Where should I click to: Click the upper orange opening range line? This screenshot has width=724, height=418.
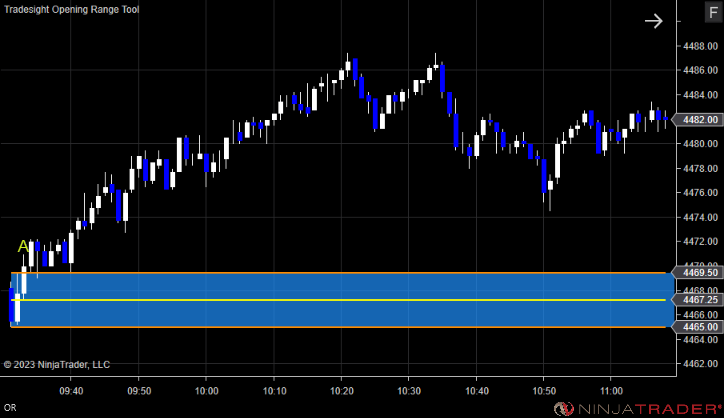pyautogui.click(x=338, y=273)
